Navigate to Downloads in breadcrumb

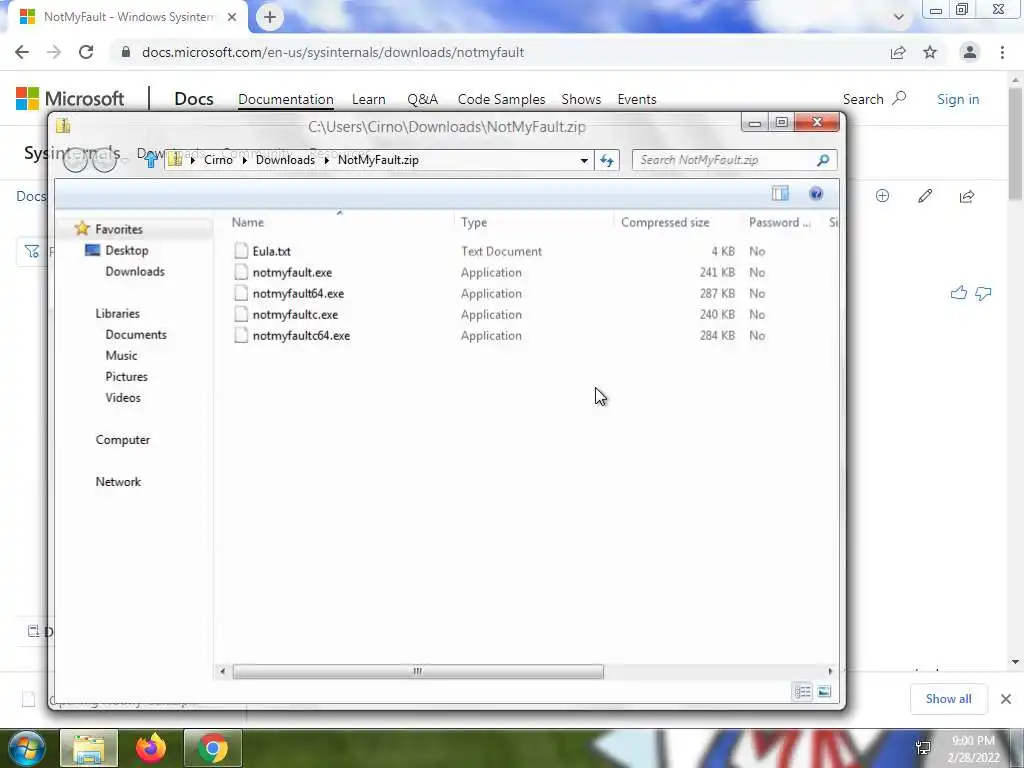point(285,160)
